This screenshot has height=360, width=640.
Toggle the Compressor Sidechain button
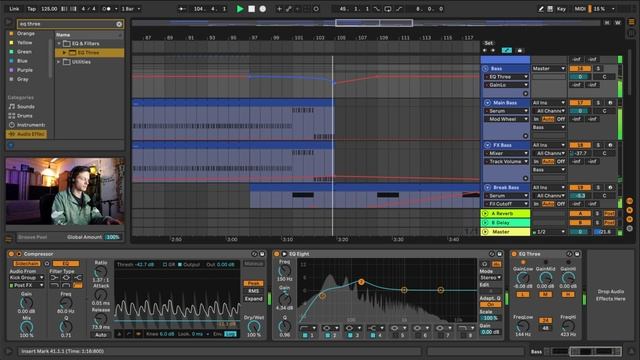(x=27, y=264)
